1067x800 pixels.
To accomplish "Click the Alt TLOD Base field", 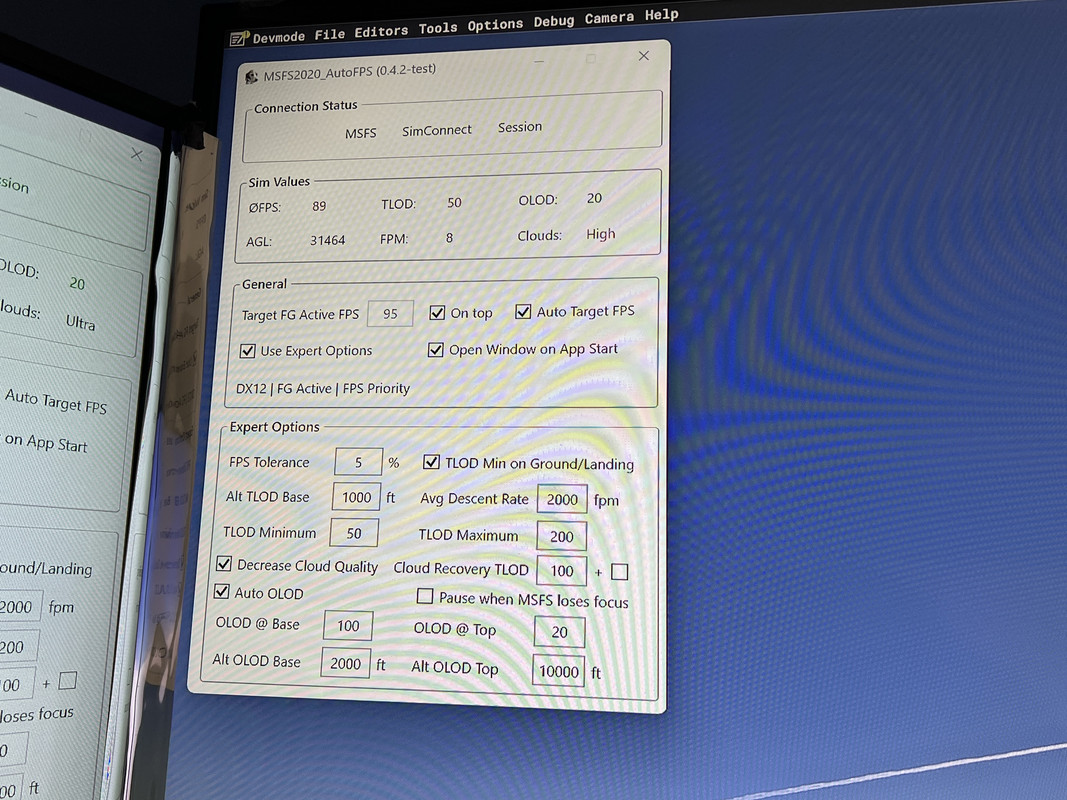I will tap(356, 497).
